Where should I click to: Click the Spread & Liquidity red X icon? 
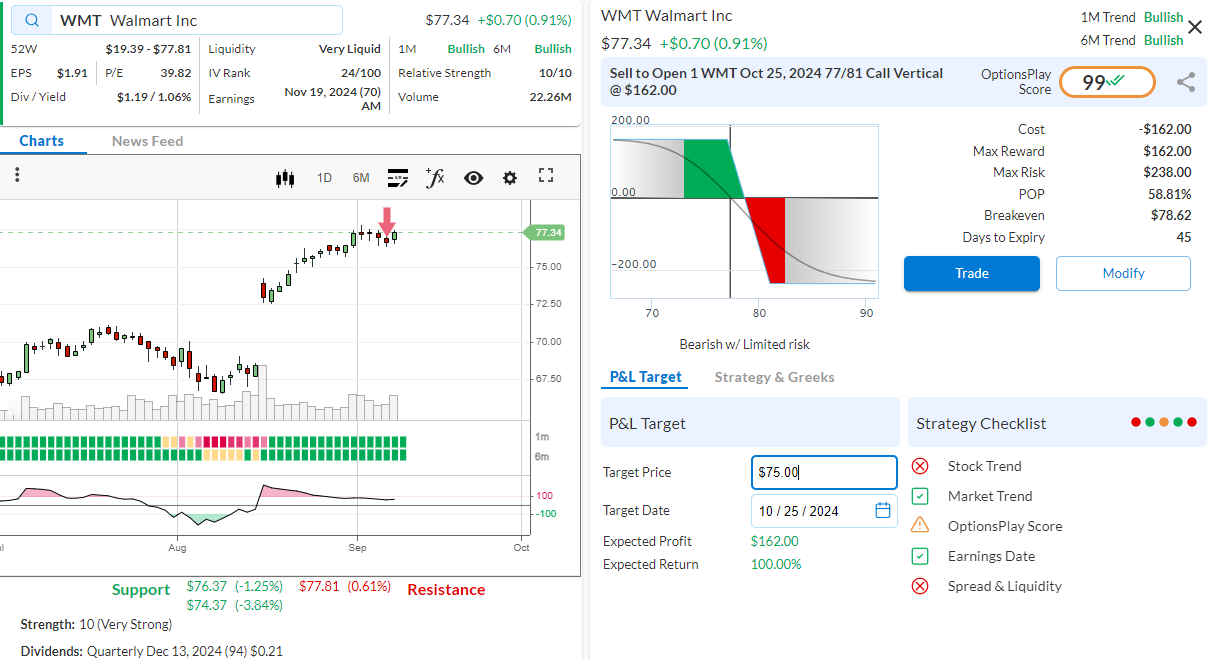pos(921,586)
